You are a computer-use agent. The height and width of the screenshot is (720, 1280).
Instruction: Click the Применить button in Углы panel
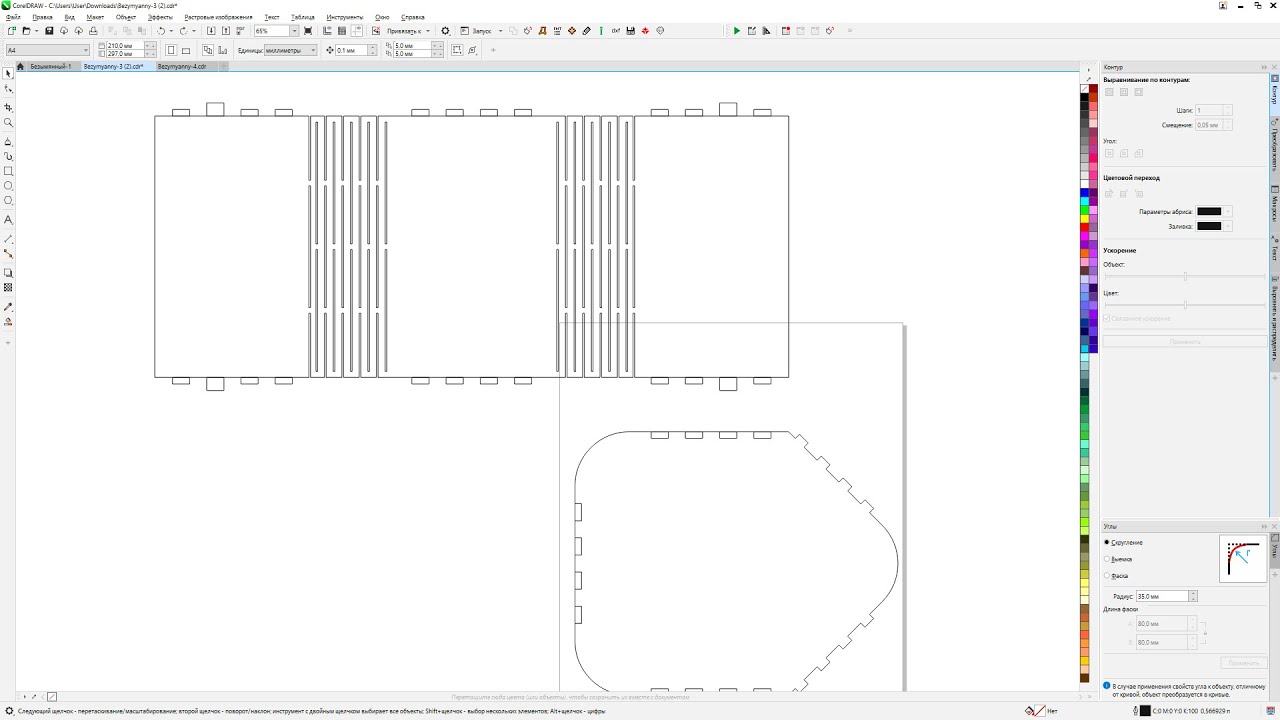(x=1244, y=663)
